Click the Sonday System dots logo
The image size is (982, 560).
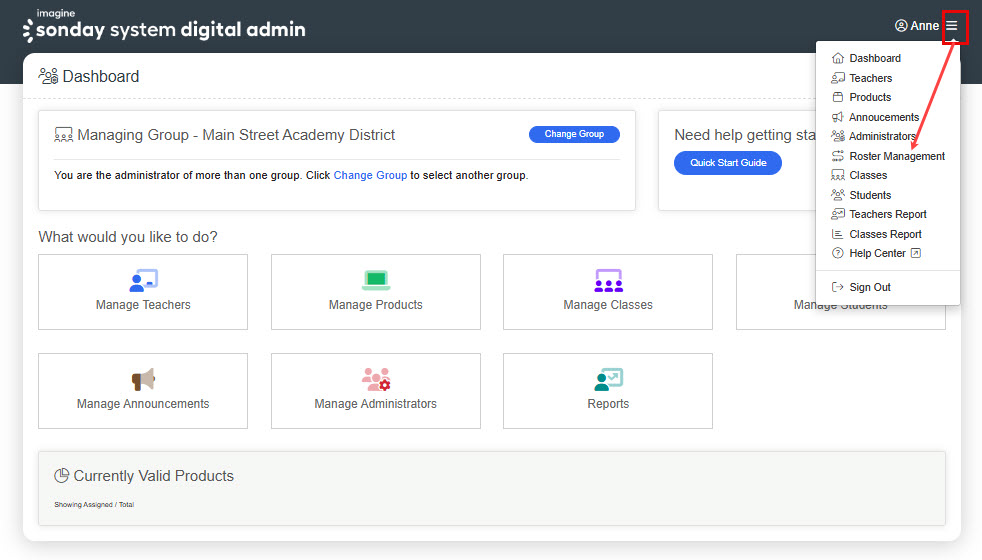click(x=28, y=31)
